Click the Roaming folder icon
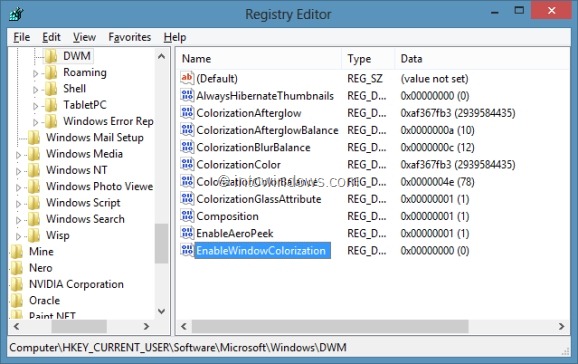578x364 pixels. click(x=51, y=72)
